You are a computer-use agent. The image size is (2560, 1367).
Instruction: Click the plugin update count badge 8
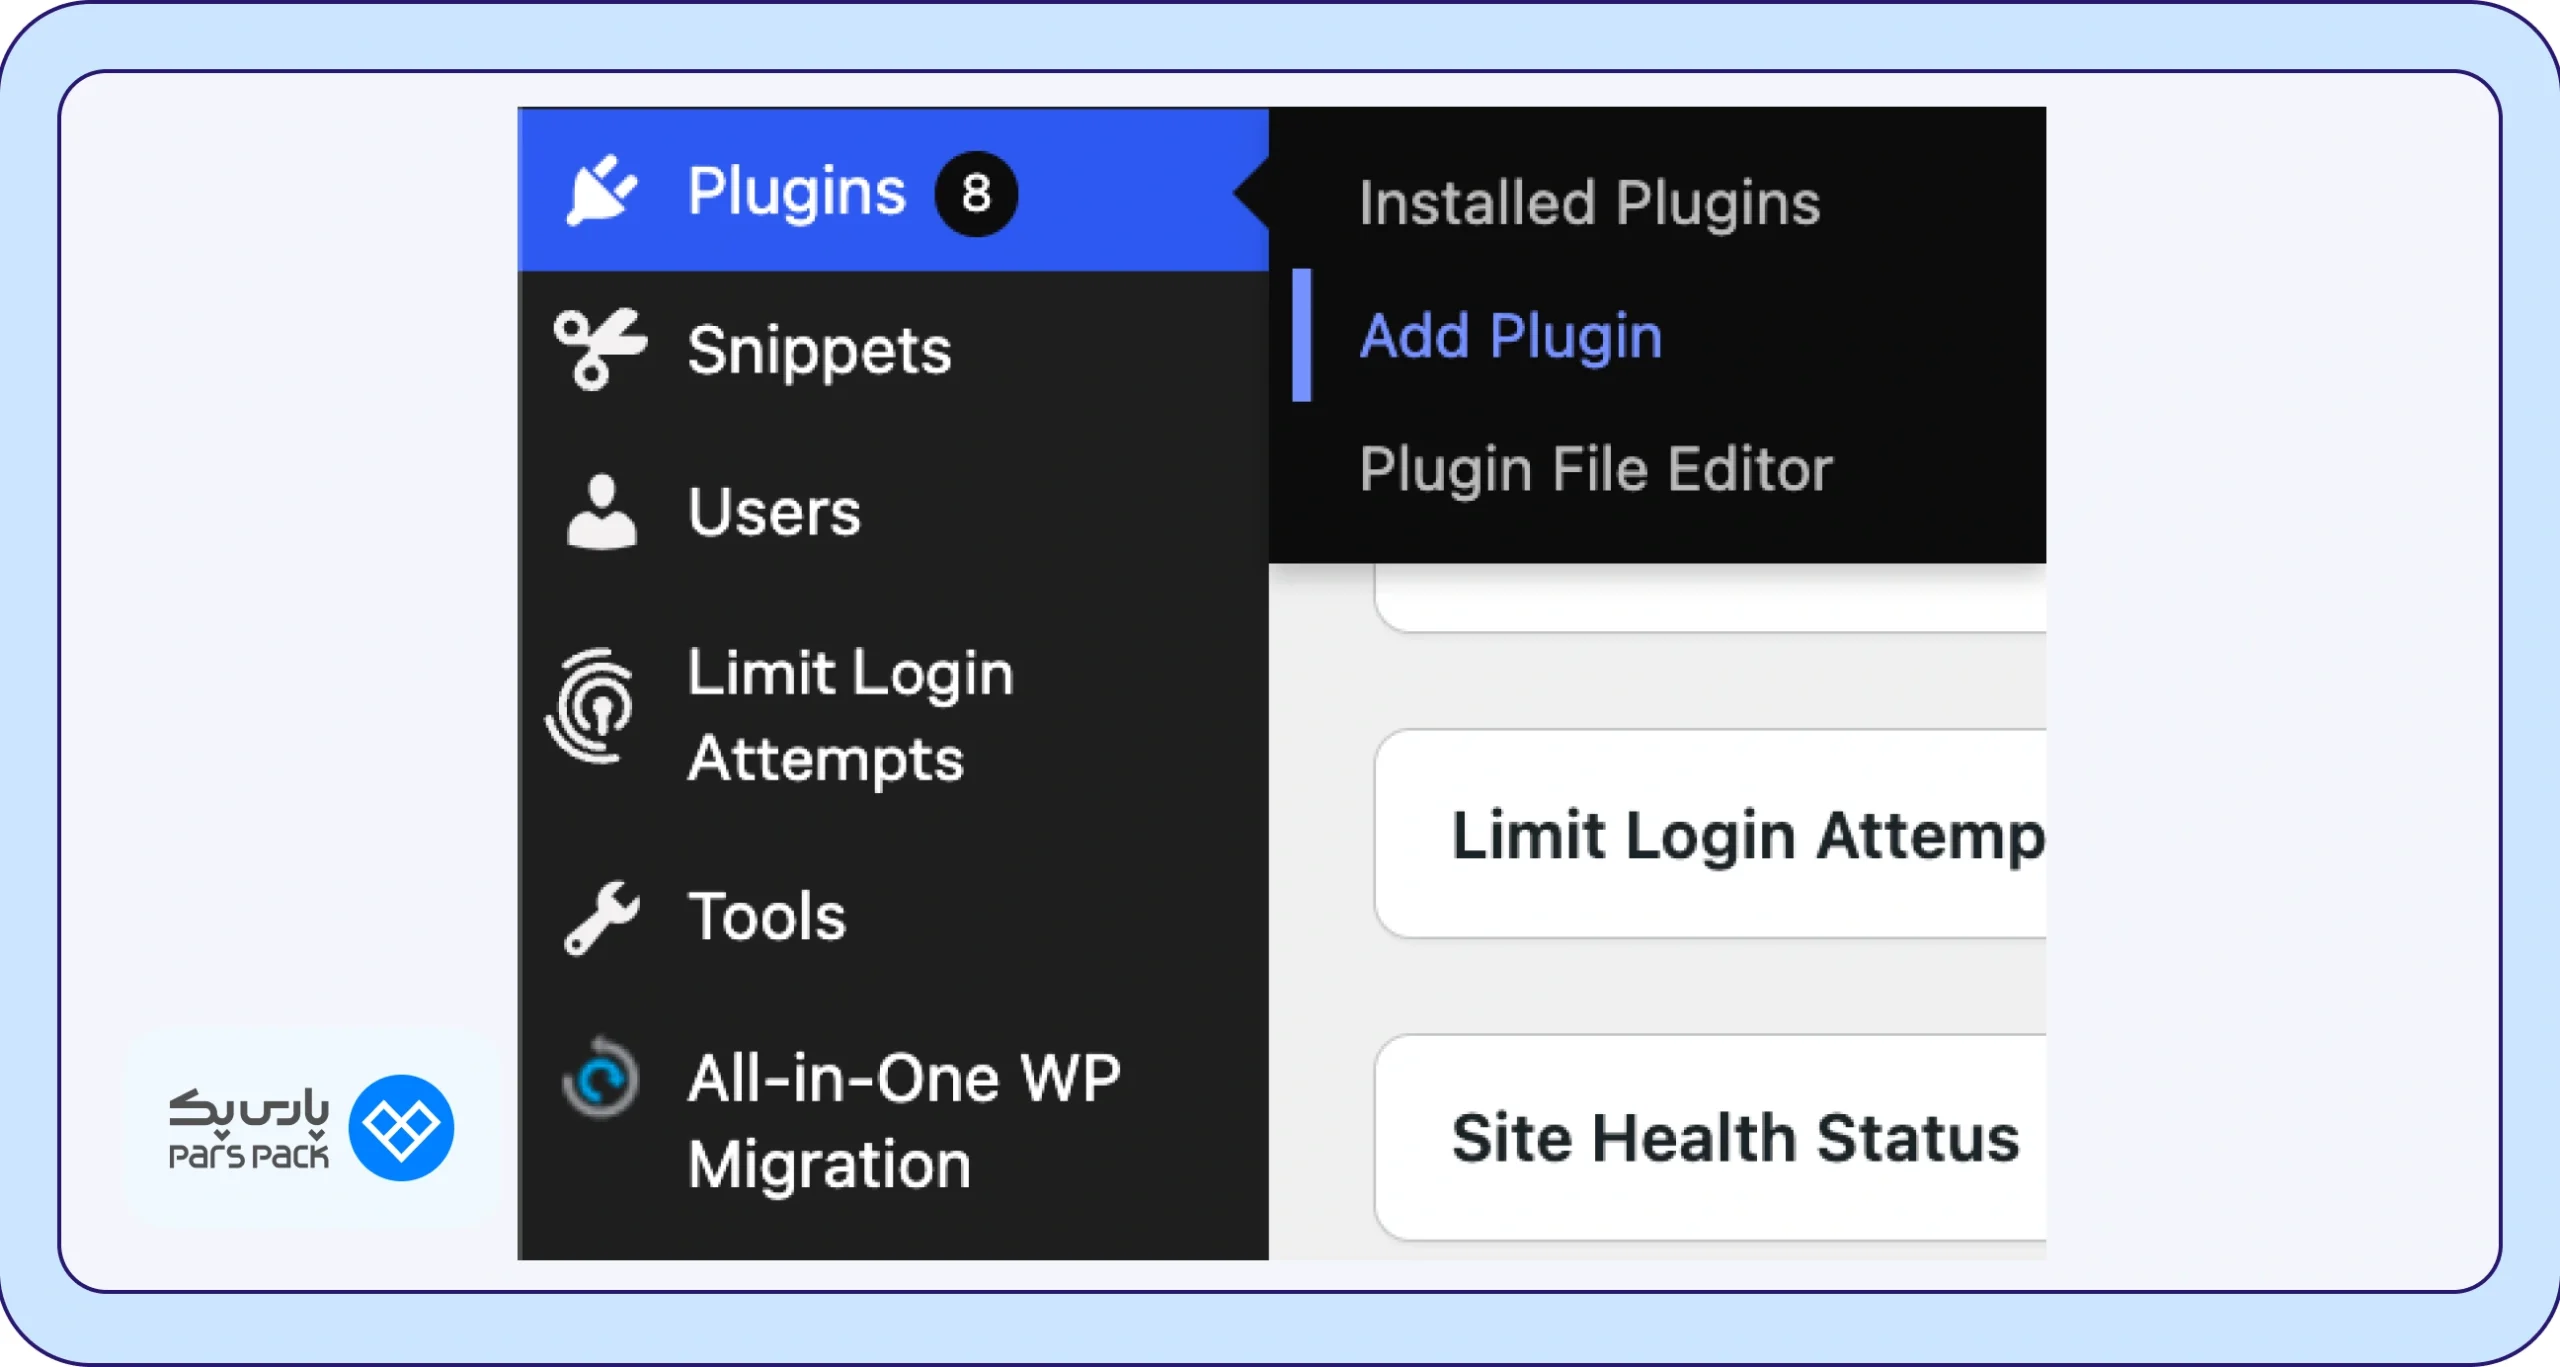[976, 193]
